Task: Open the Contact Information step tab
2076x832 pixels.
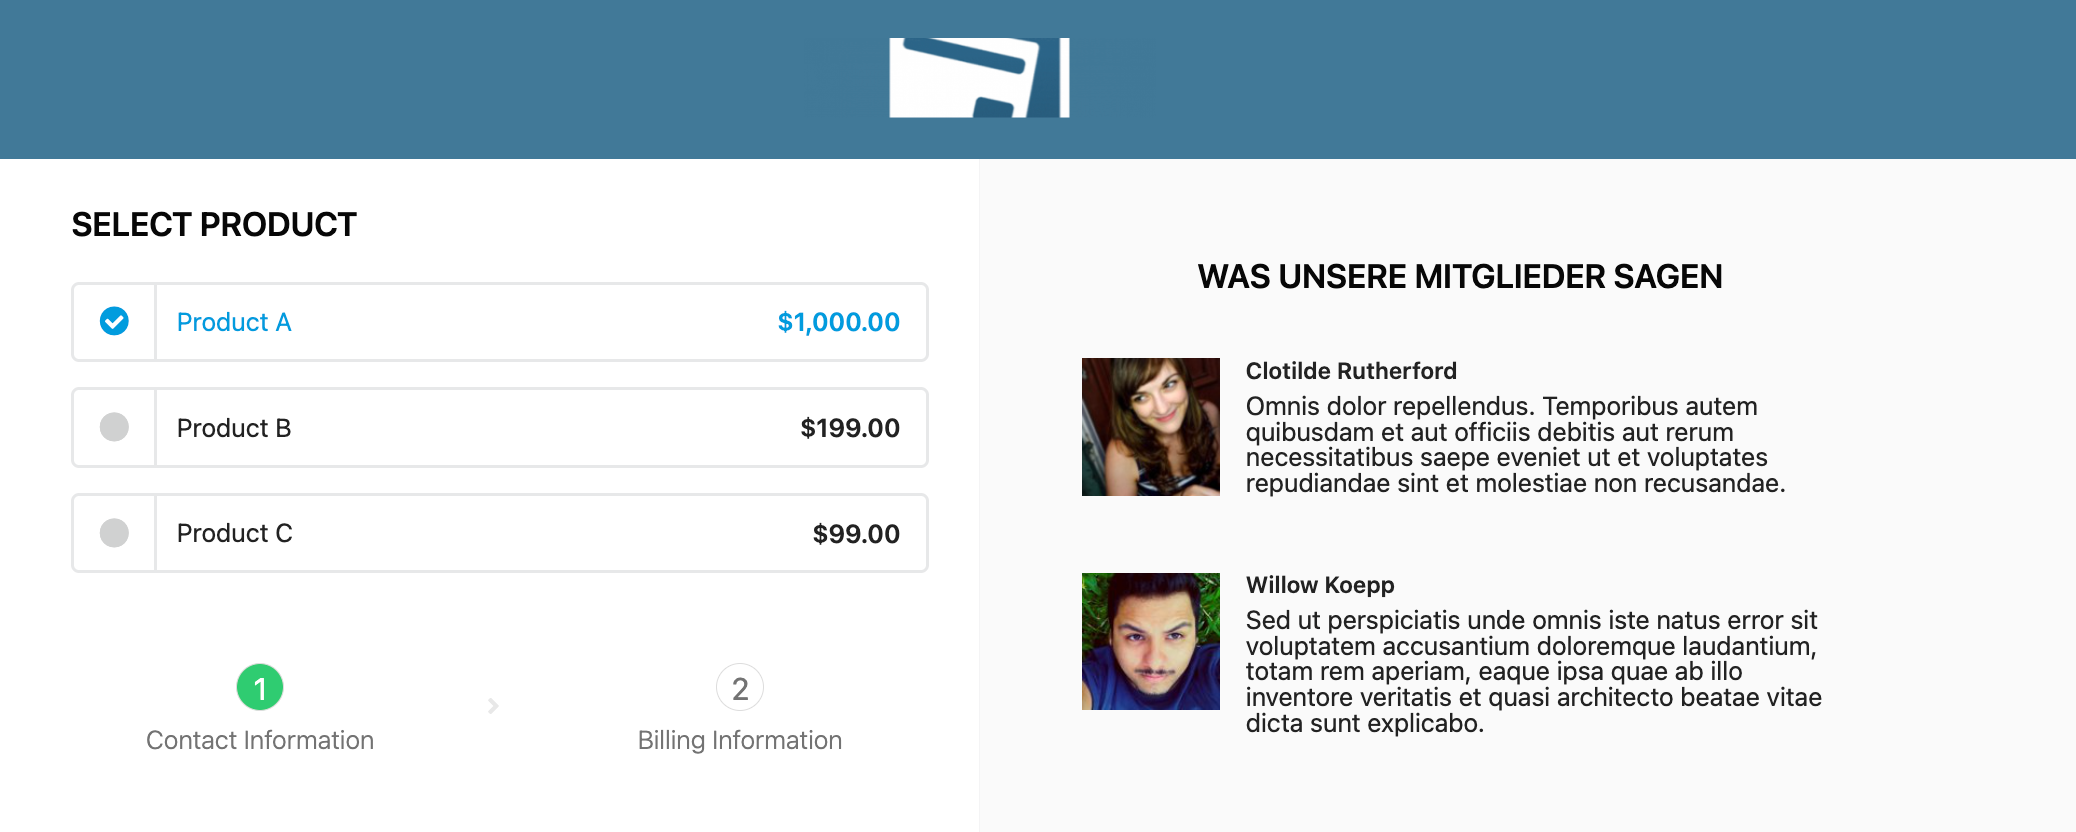Action: [260, 740]
